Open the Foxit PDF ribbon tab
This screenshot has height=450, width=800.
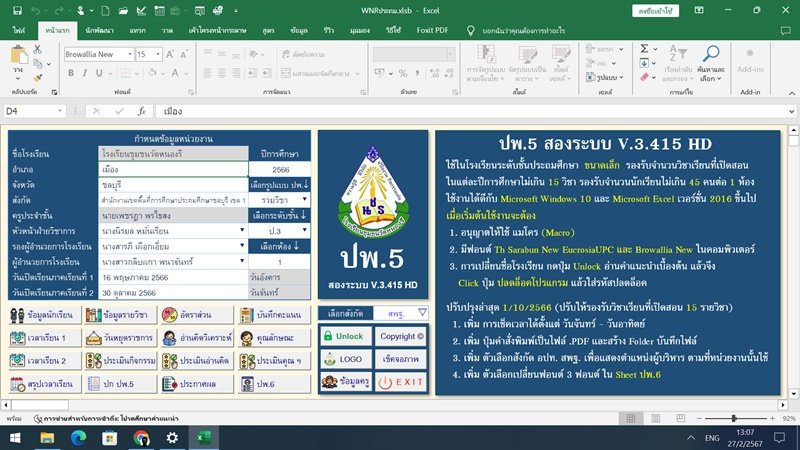[438, 32]
